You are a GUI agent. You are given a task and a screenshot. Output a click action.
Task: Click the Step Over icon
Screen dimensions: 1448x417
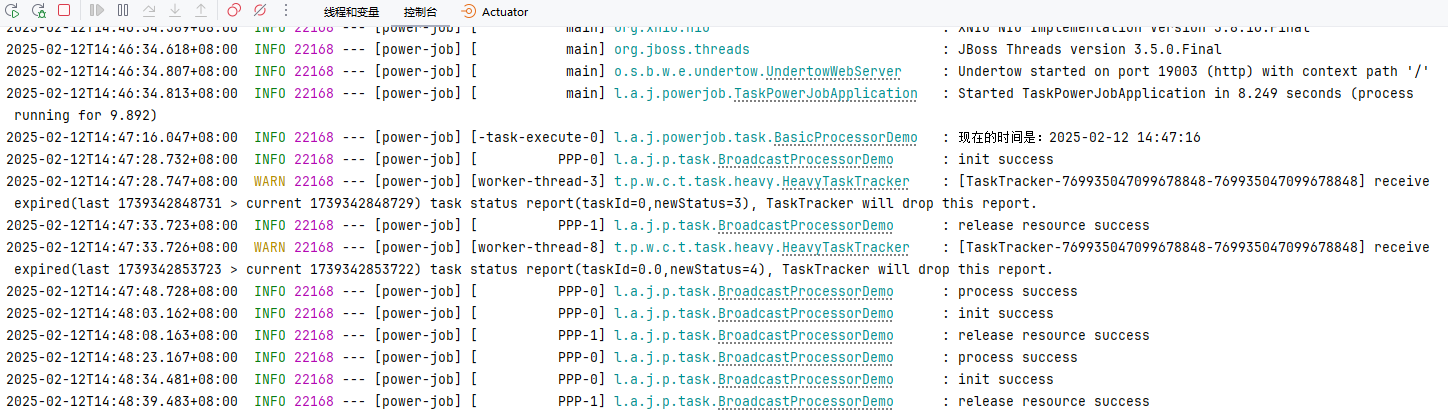pyautogui.click(x=149, y=11)
